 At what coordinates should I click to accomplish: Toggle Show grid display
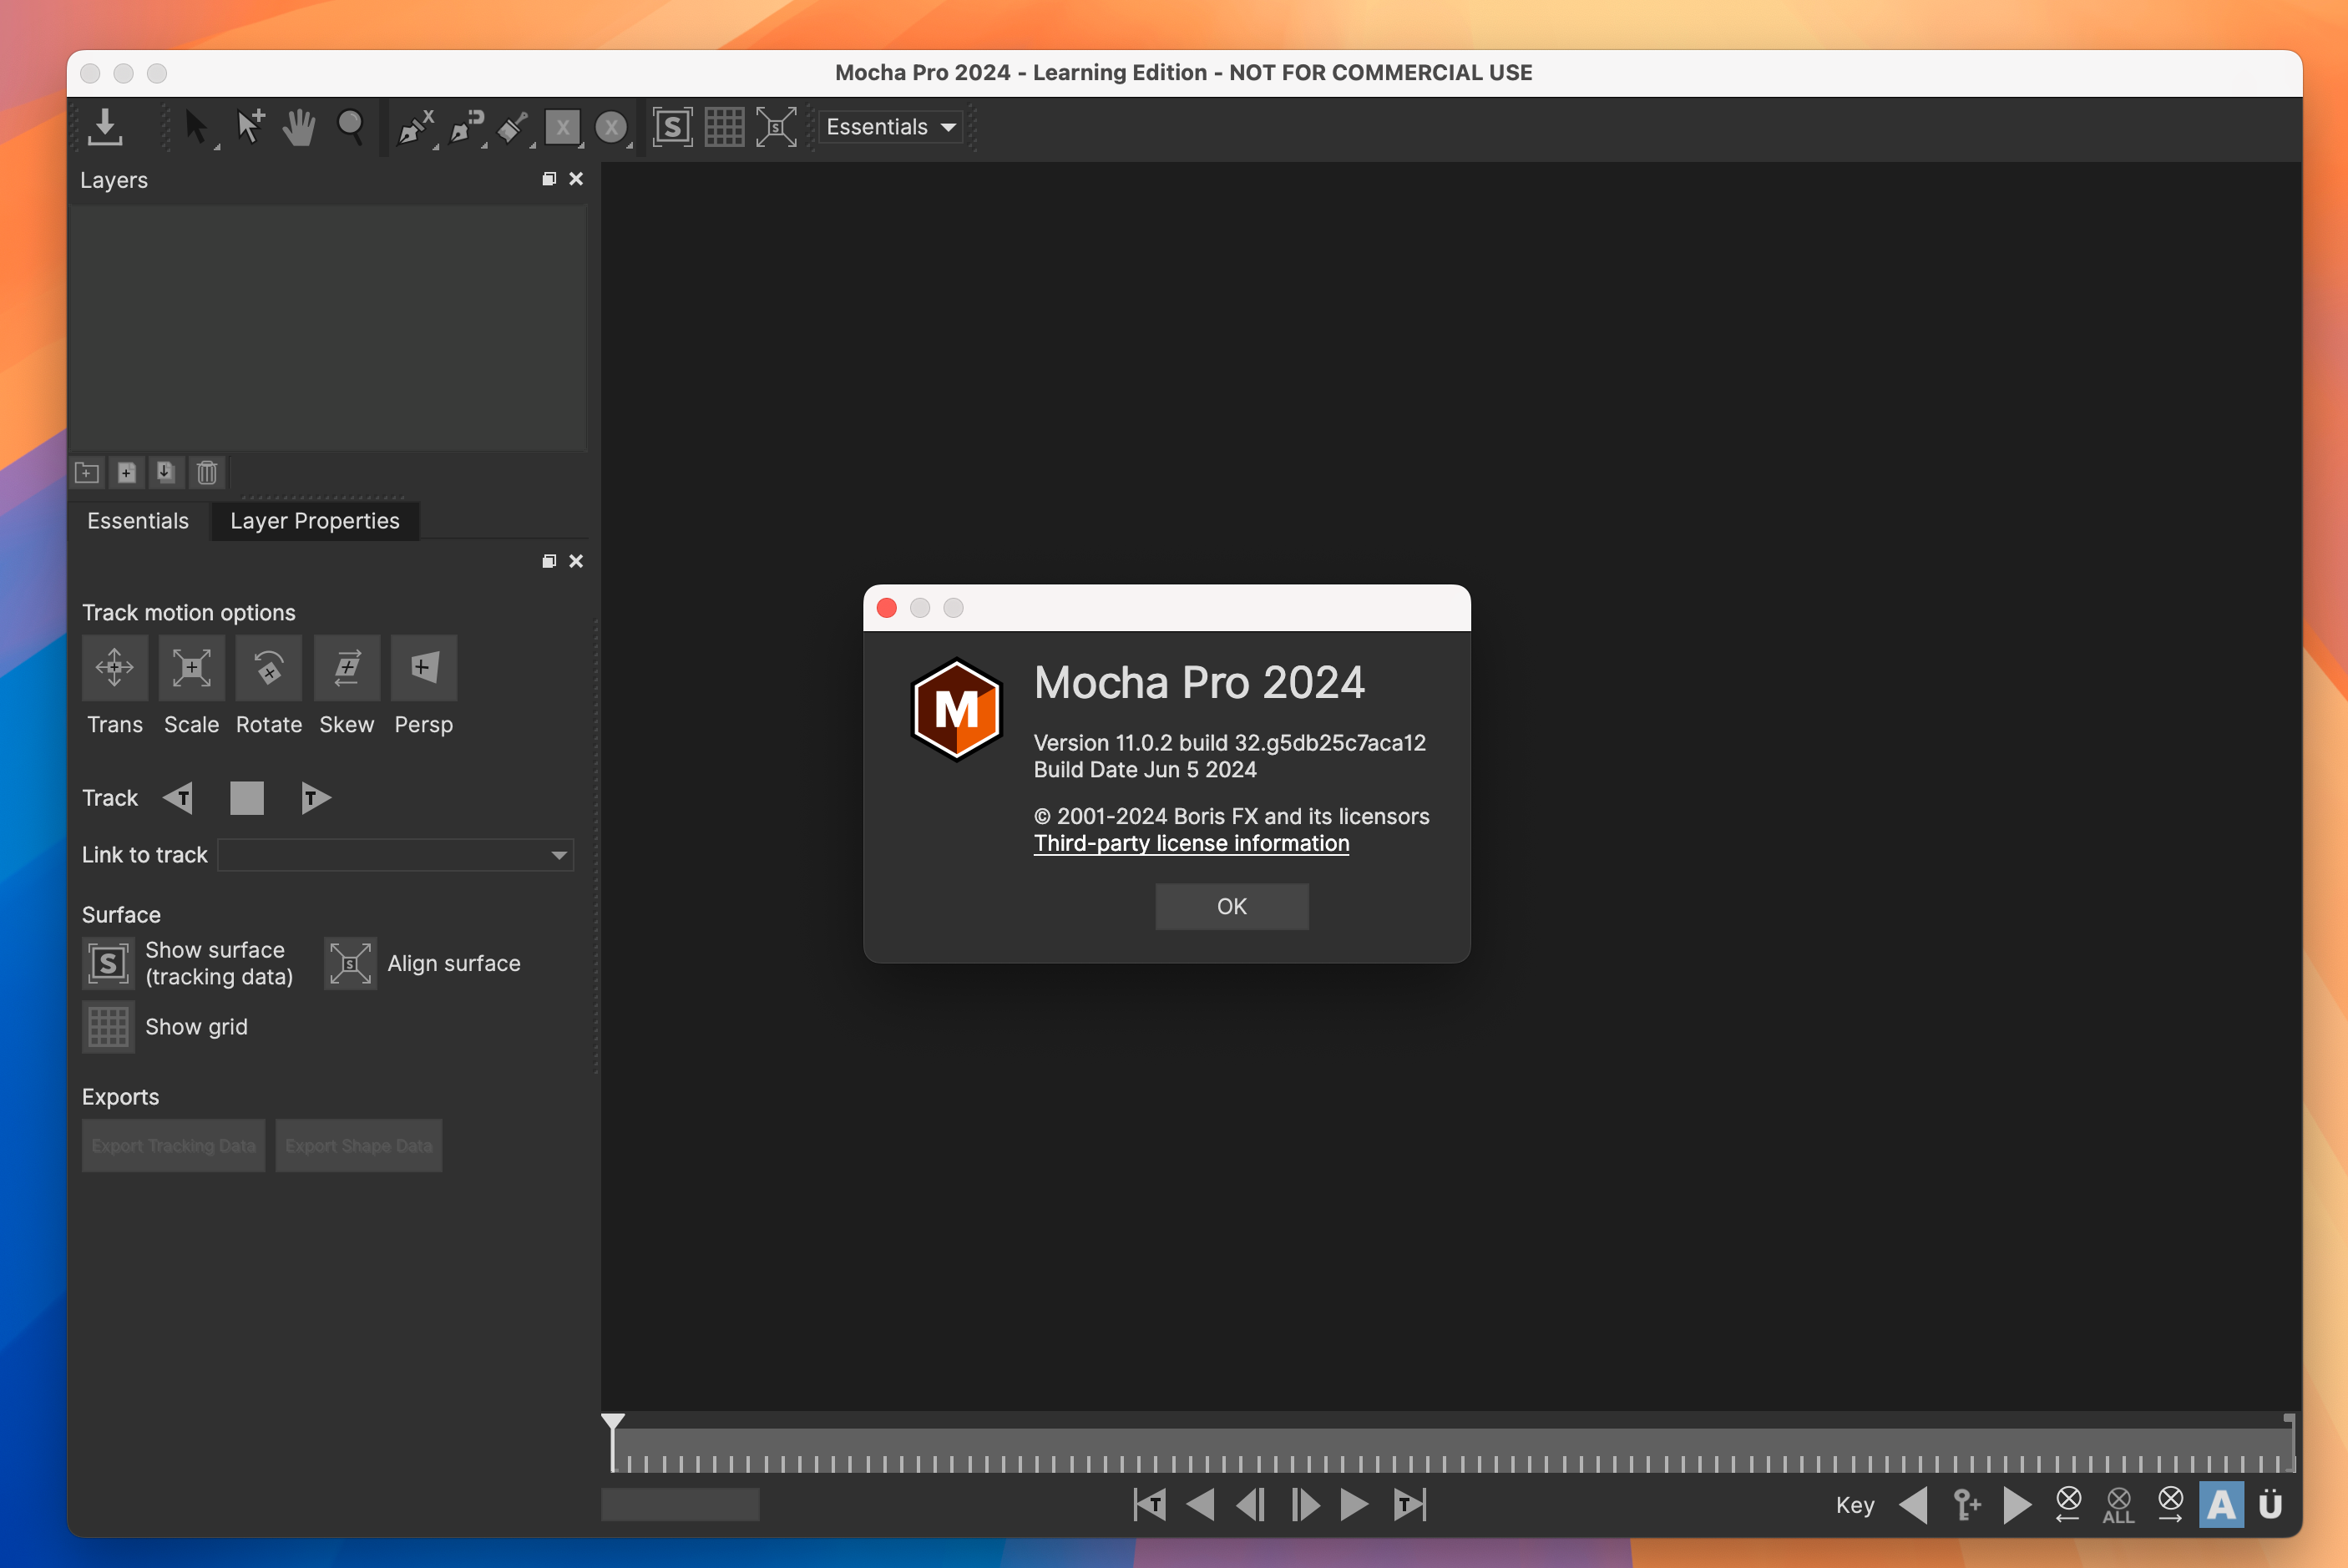pyautogui.click(x=109, y=1025)
